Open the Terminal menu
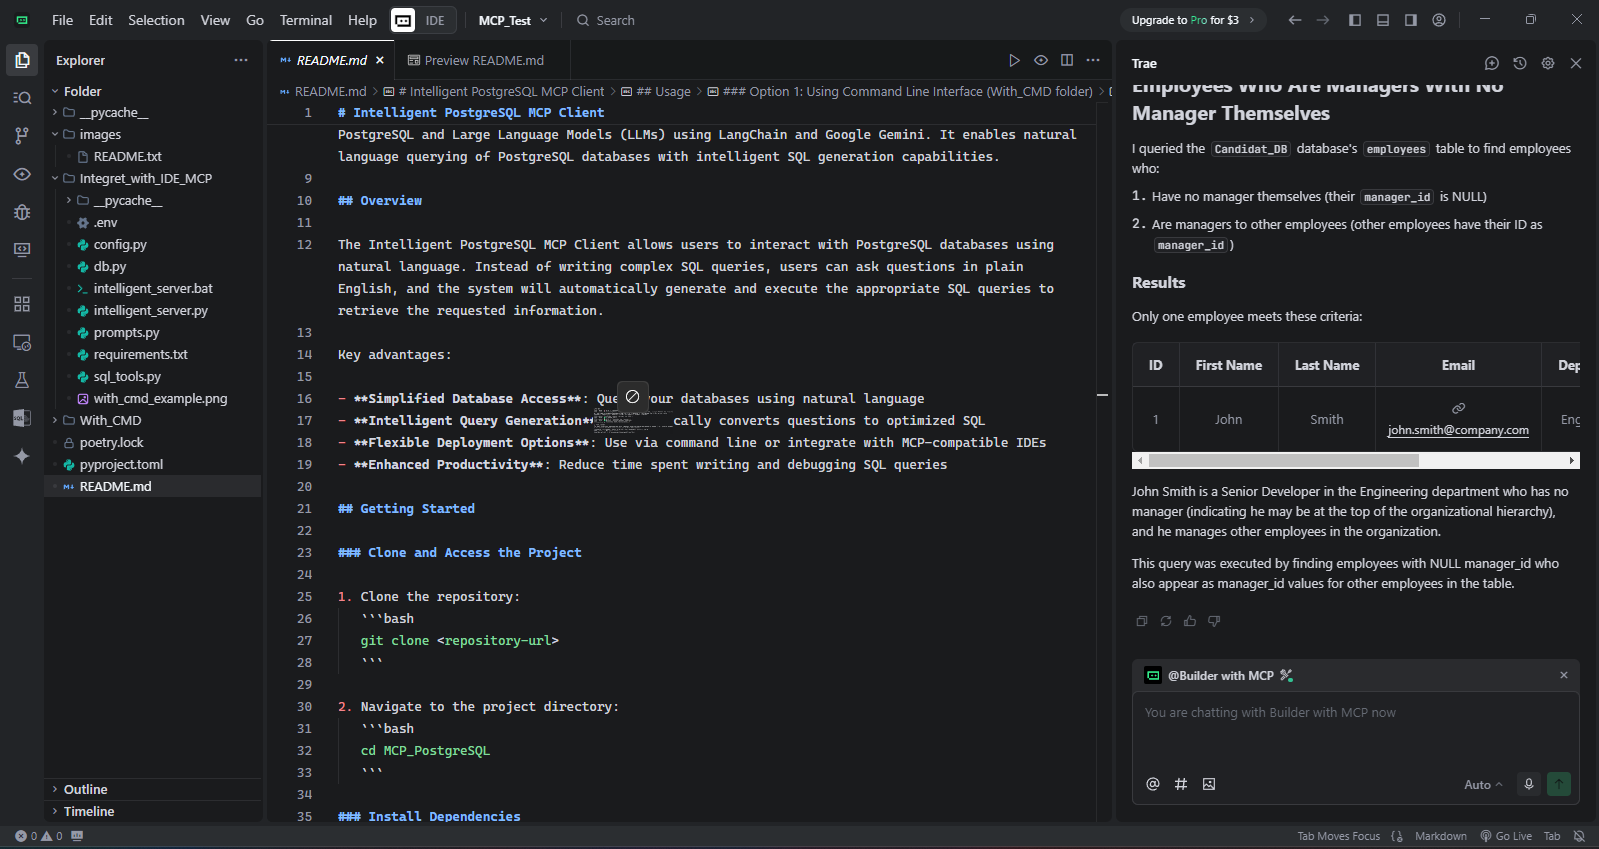 306,20
